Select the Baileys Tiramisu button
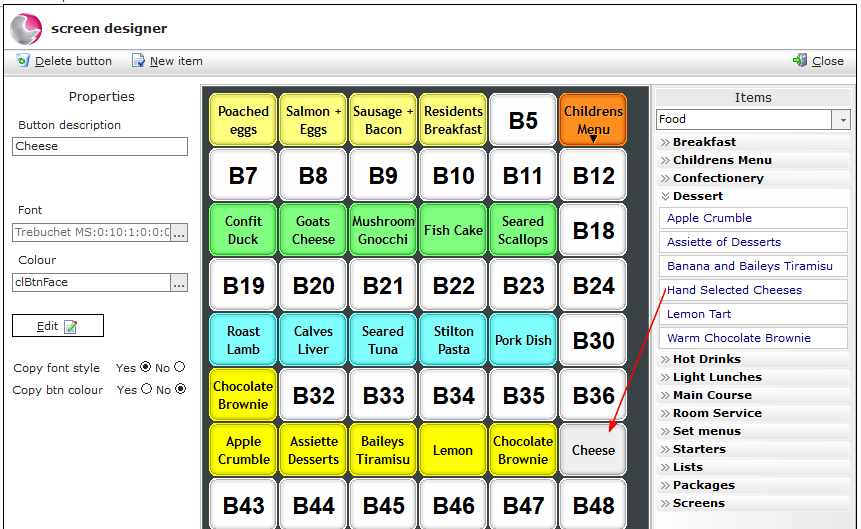This screenshot has width=861, height=529. [383, 450]
